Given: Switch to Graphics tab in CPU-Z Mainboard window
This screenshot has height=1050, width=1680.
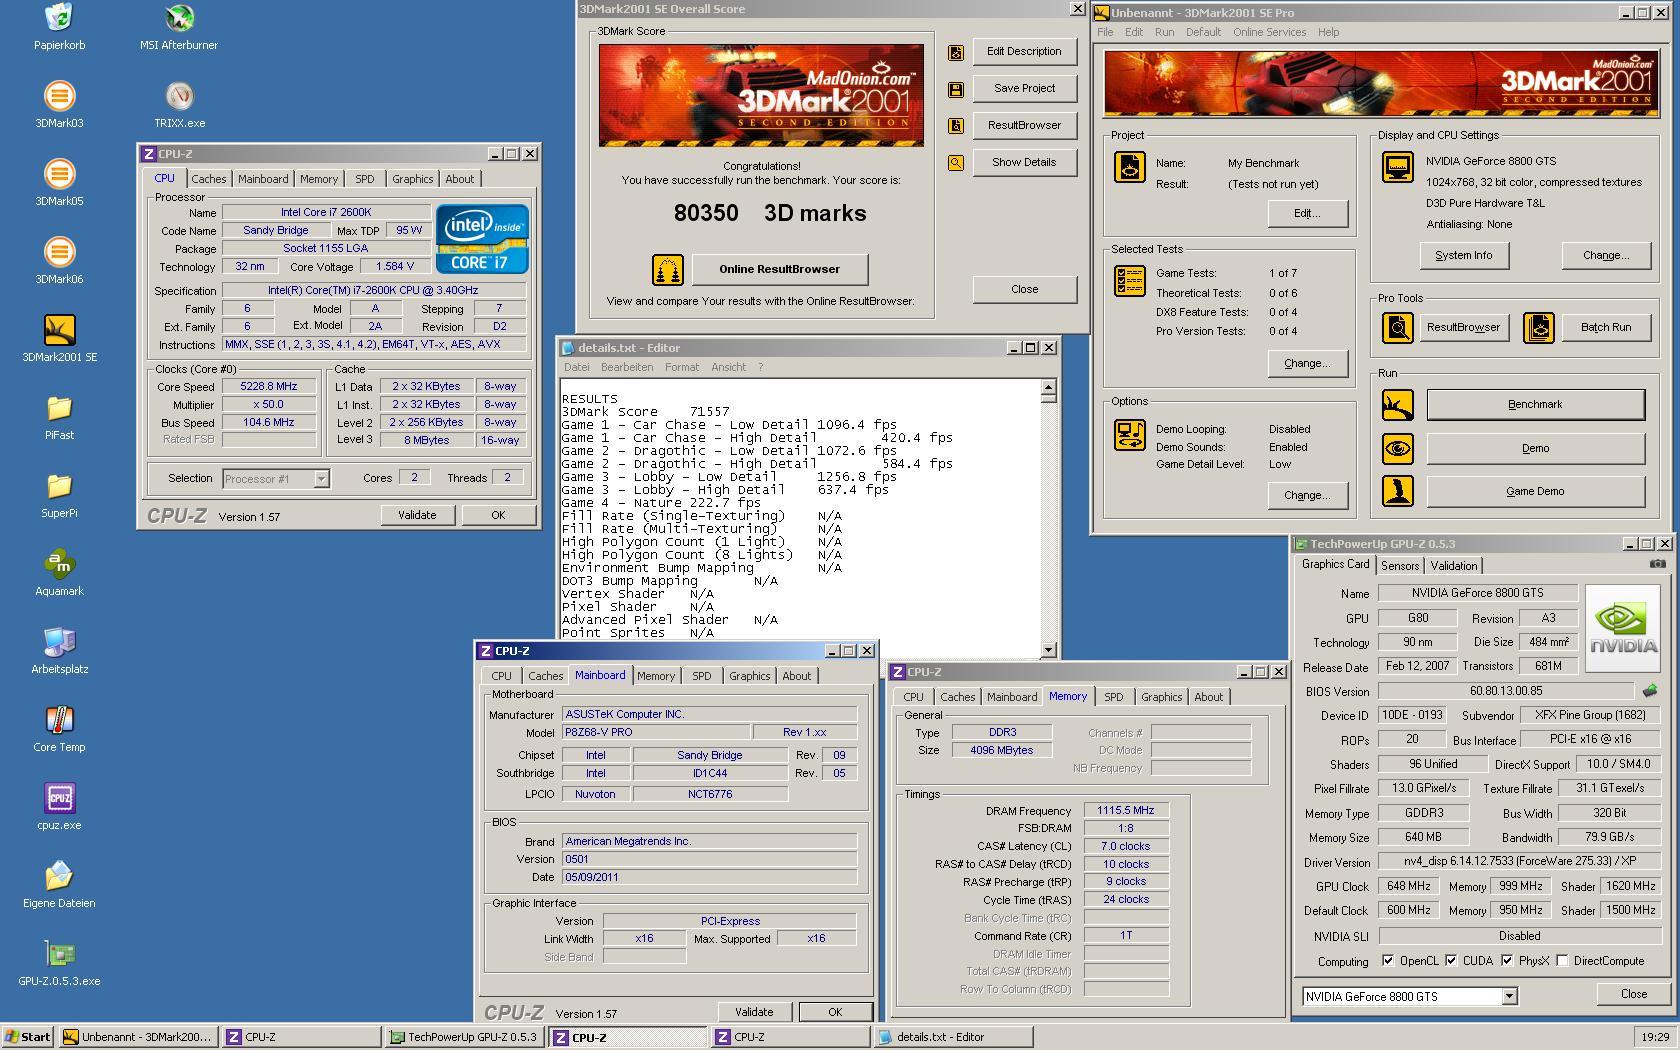Looking at the screenshot, I should [x=749, y=676].
